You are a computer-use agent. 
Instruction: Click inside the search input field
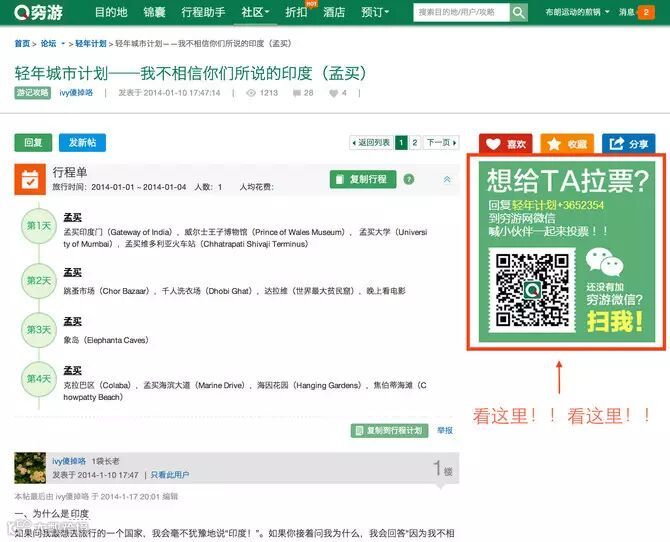(461, 12)
